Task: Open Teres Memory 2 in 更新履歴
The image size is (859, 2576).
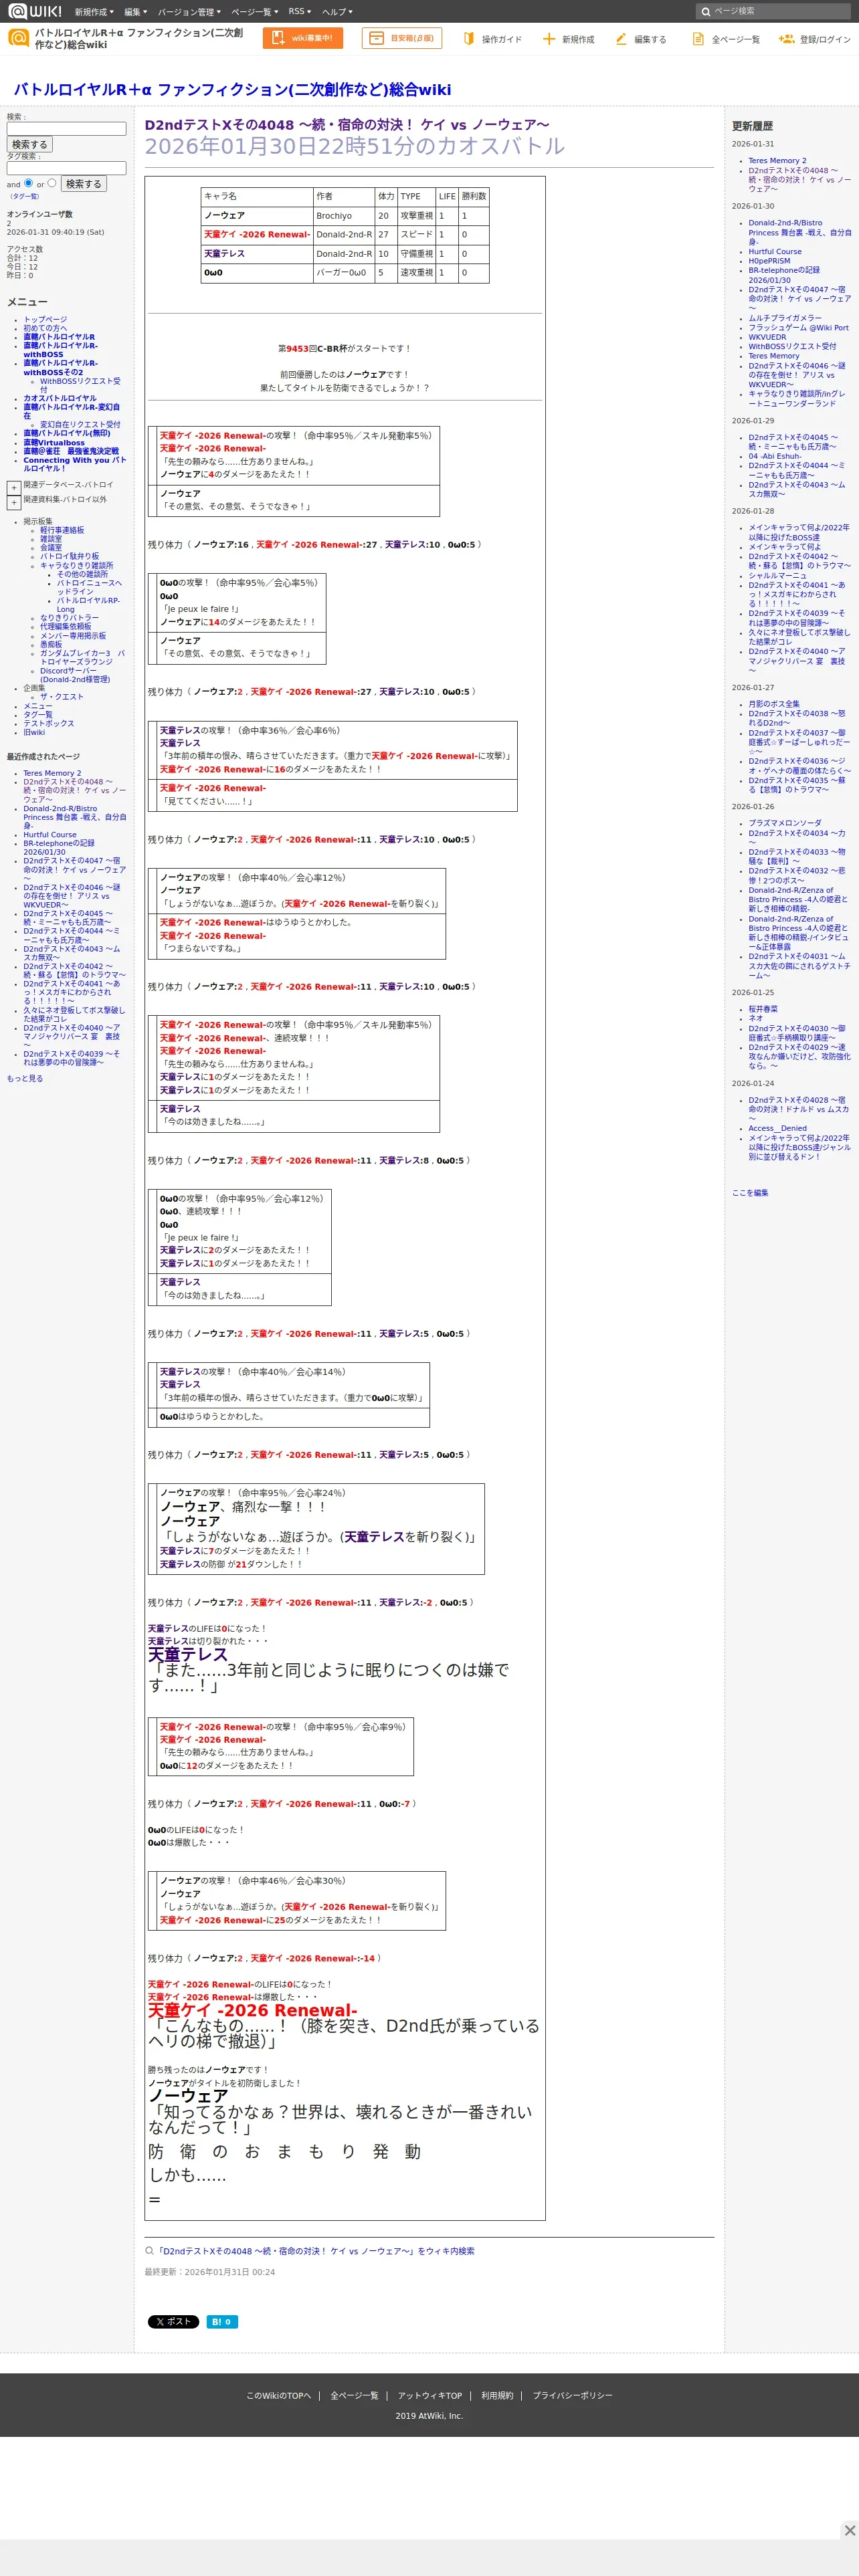Action: (777, 160)
